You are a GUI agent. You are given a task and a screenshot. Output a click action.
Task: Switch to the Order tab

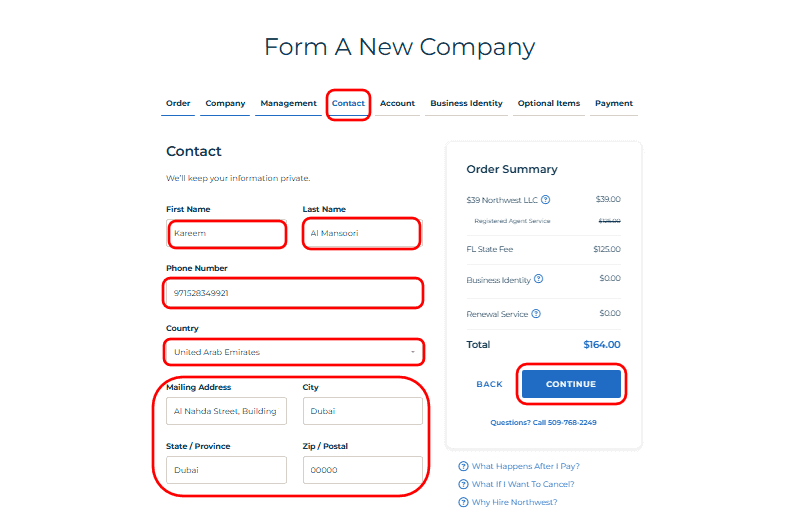[x=178, y=104]
